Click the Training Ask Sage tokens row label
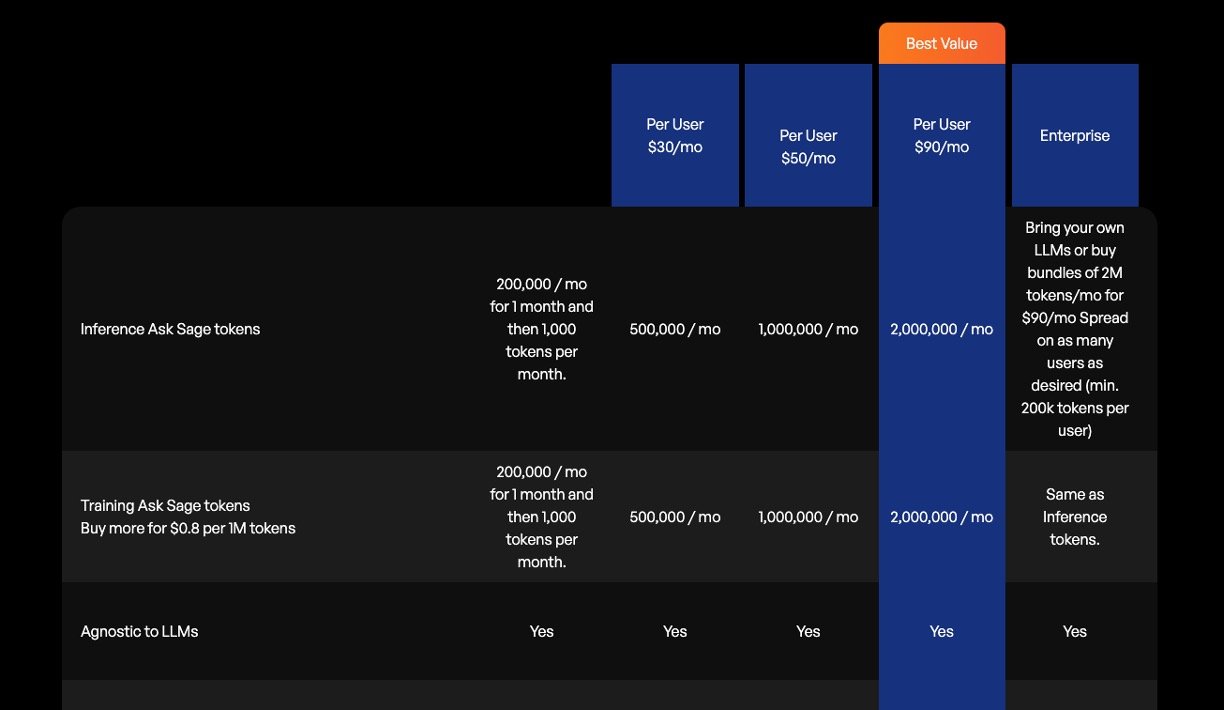This screenshot has height=710, width=1224. pos(165,506)
